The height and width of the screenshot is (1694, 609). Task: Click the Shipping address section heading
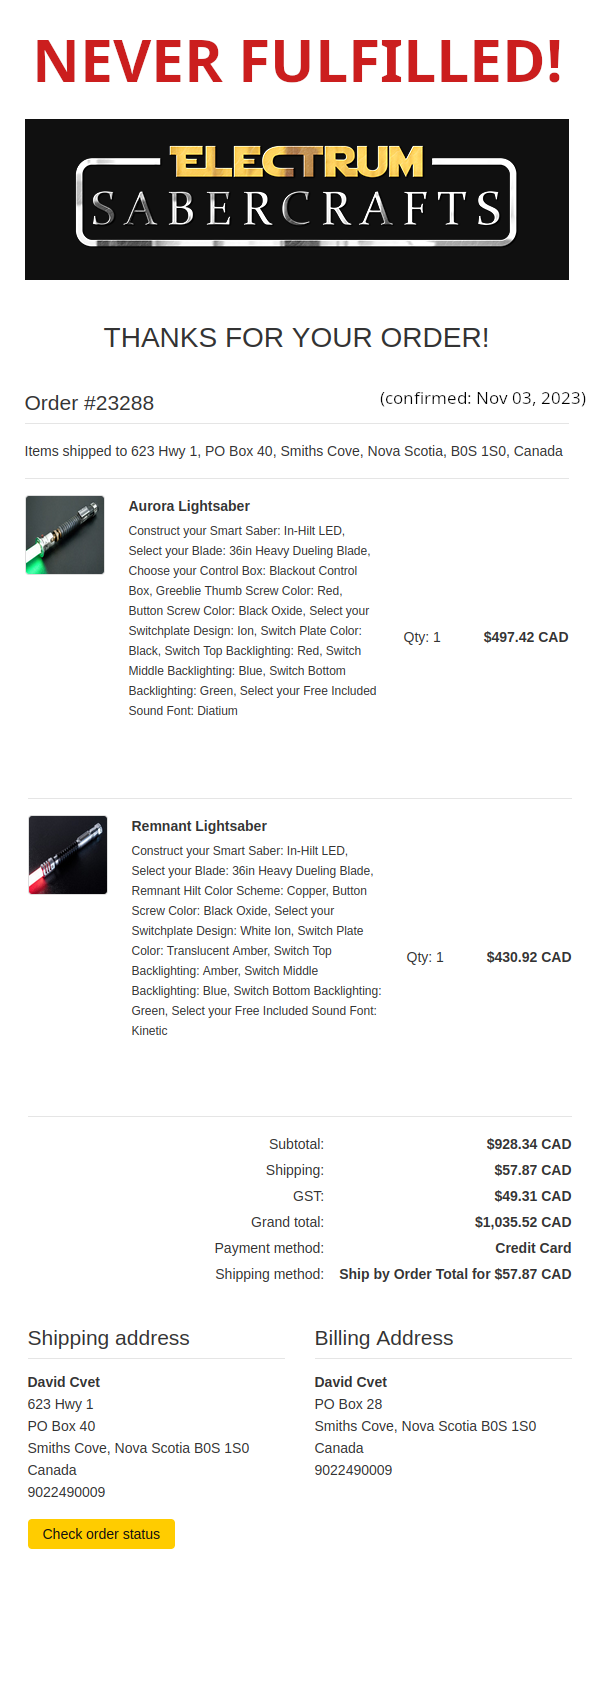[x=108, y=1338]
